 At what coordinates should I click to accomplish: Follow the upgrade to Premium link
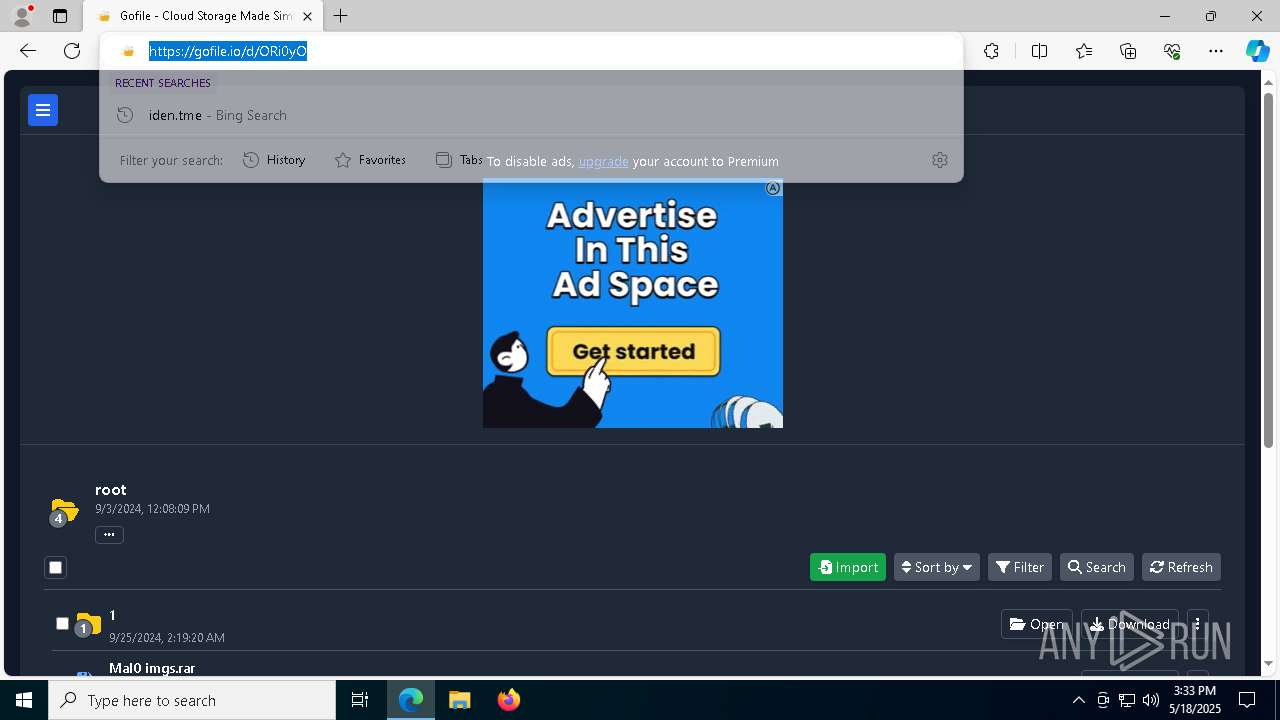[603, 161]
